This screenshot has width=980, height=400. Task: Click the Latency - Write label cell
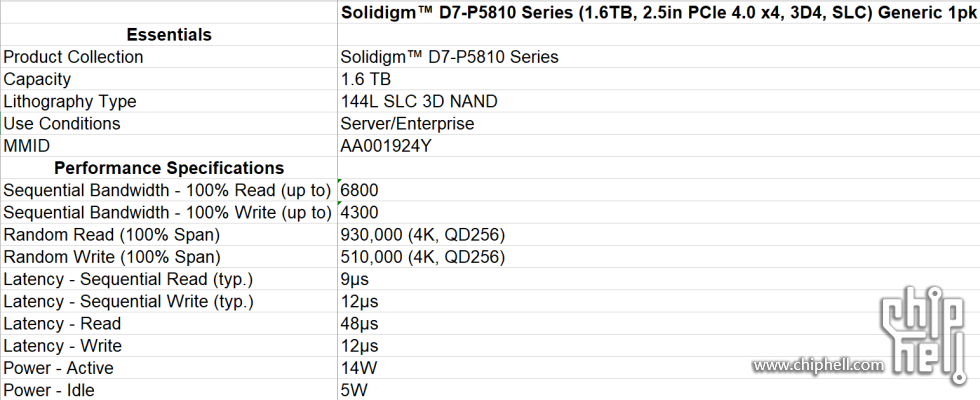pos(169,346)
